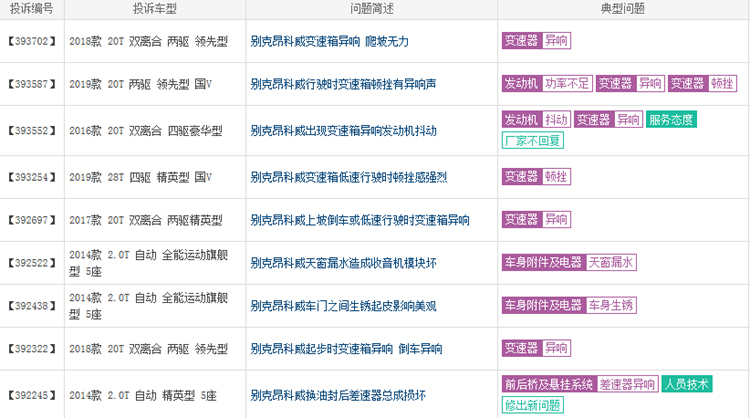Click complaint number 【393552】

pyautogui.click(x=32, y=131)
